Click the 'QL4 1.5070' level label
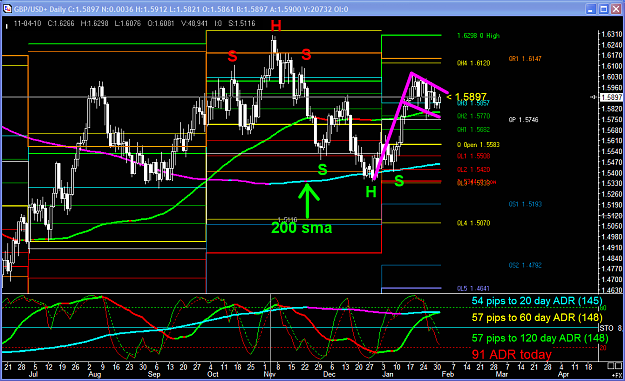 pos(473,223)
